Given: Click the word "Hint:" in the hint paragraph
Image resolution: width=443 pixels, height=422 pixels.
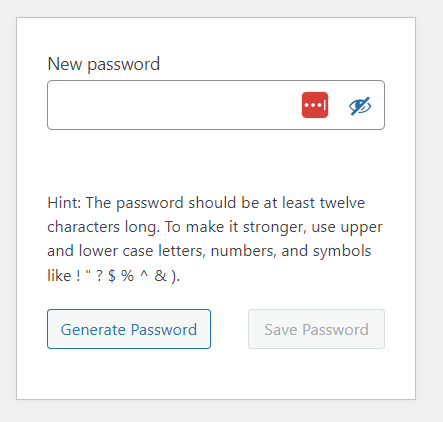Looking at the screenshot, I should (x=64, y=203).
